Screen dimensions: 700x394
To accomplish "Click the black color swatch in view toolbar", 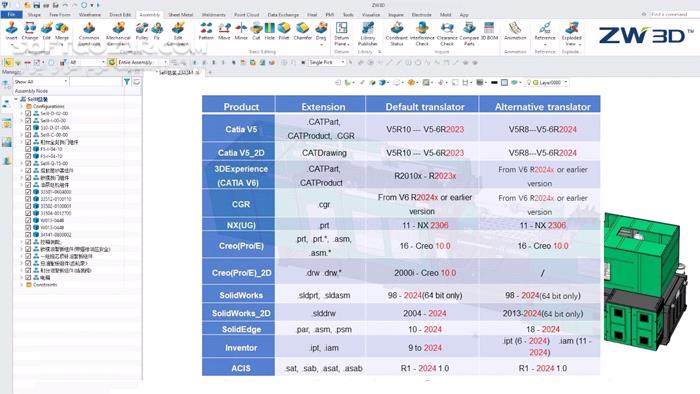I will 494,83.
